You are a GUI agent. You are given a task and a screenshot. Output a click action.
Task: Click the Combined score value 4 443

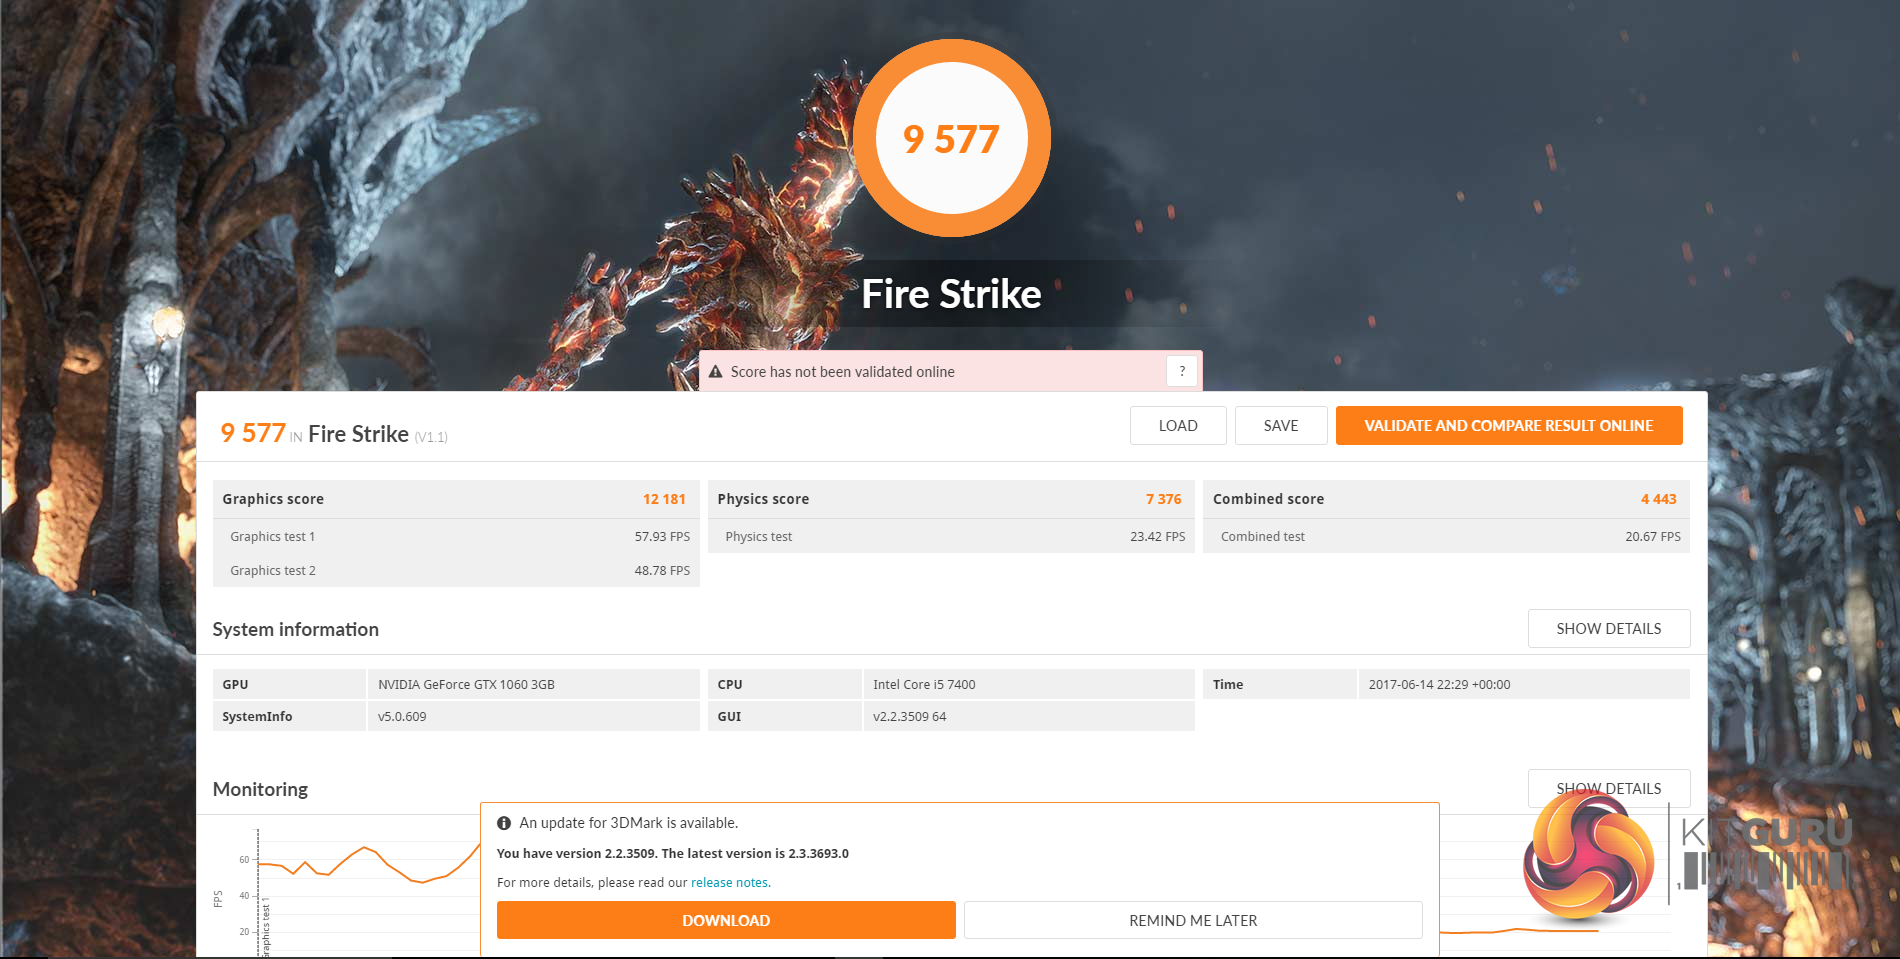pos(1659,499)
